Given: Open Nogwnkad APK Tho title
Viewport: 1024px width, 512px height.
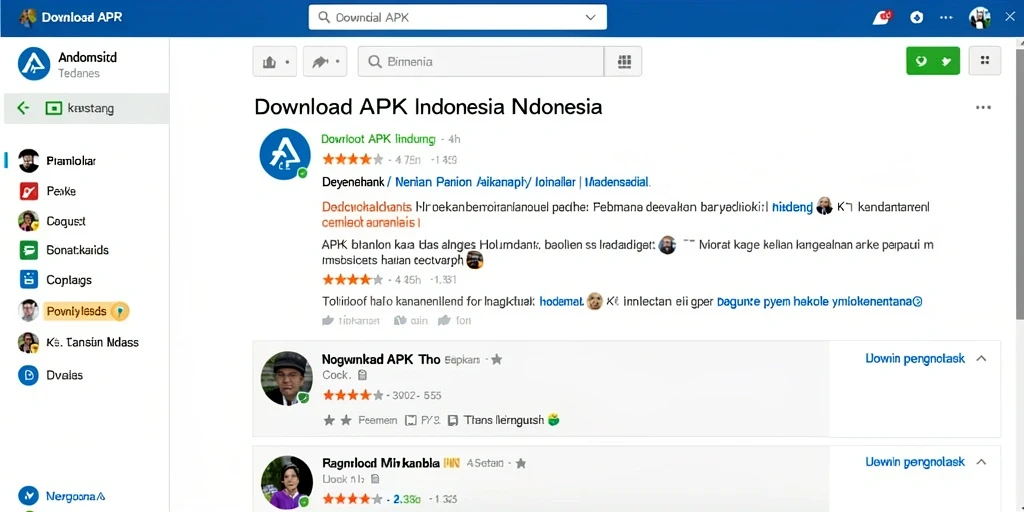Looking at the screenshot, I should [381, 359].
